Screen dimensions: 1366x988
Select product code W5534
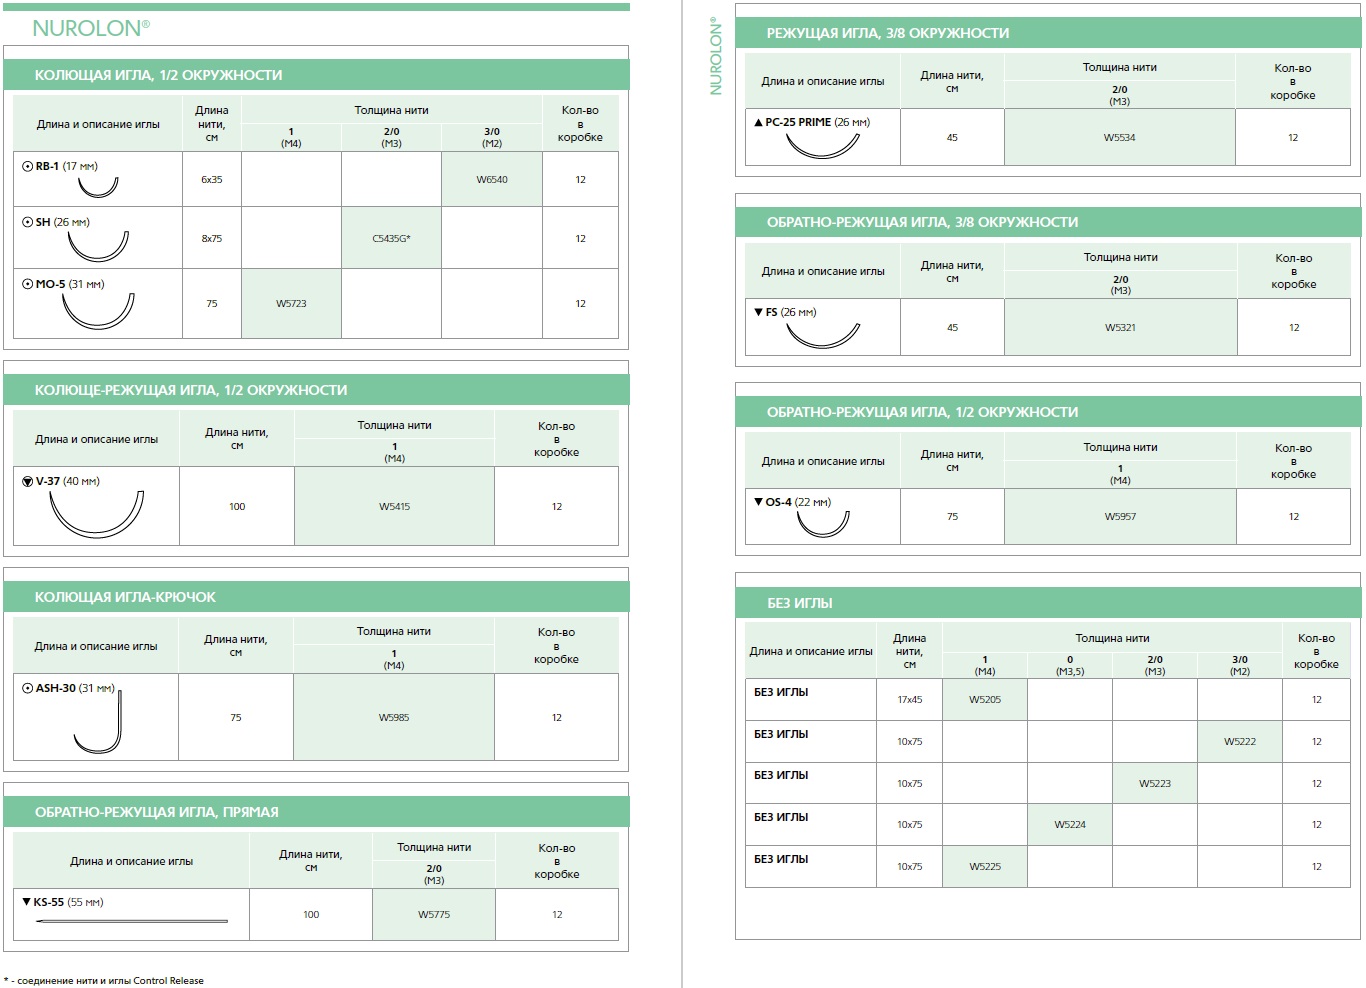coord(1119,137)
